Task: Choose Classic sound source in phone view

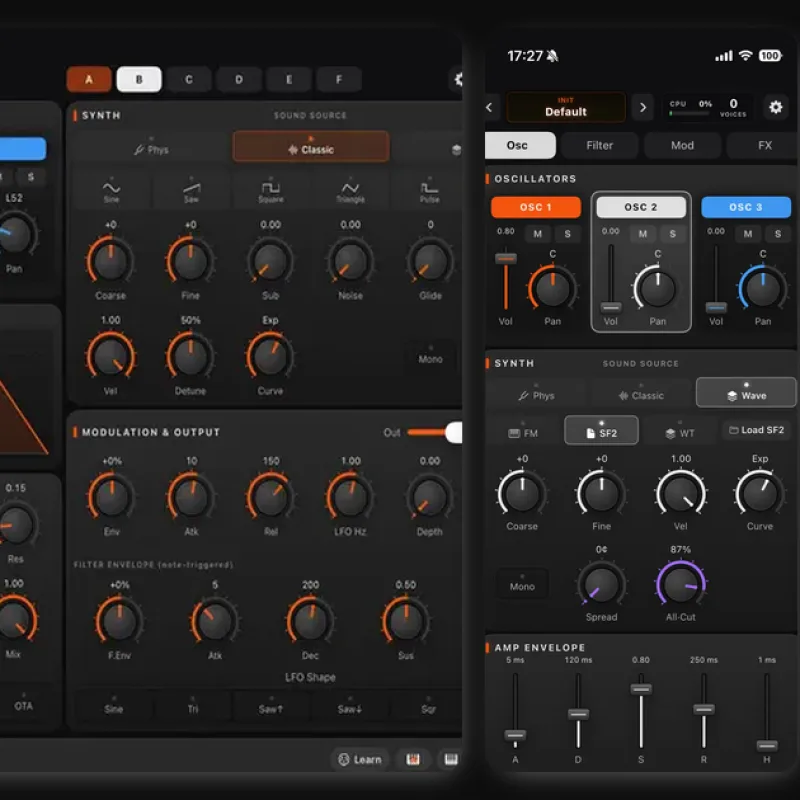Action: [x=641, y=394]
